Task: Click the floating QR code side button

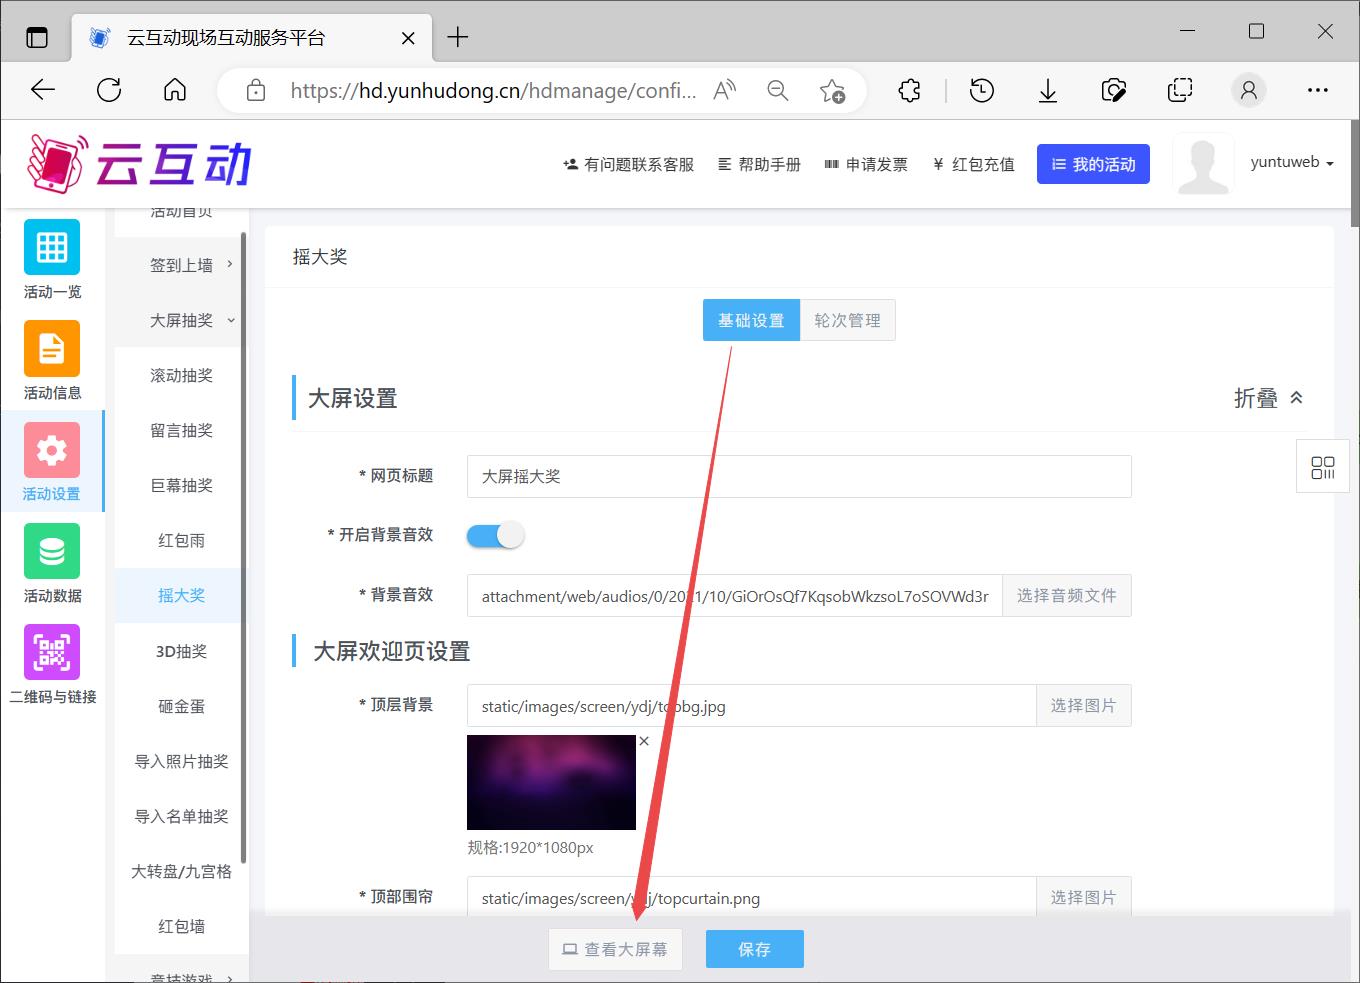Action: click(x=1323, y=467)
